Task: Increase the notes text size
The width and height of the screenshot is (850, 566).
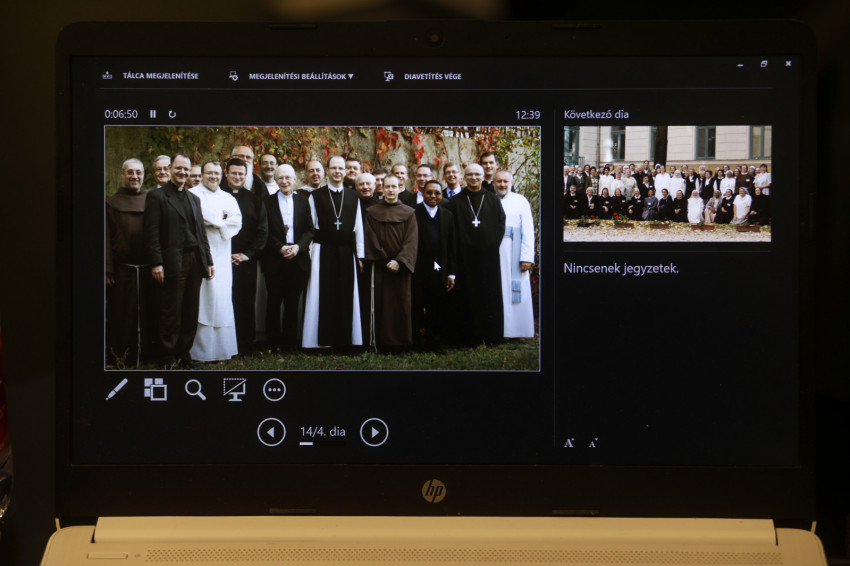Action: (x=569, y=442)
